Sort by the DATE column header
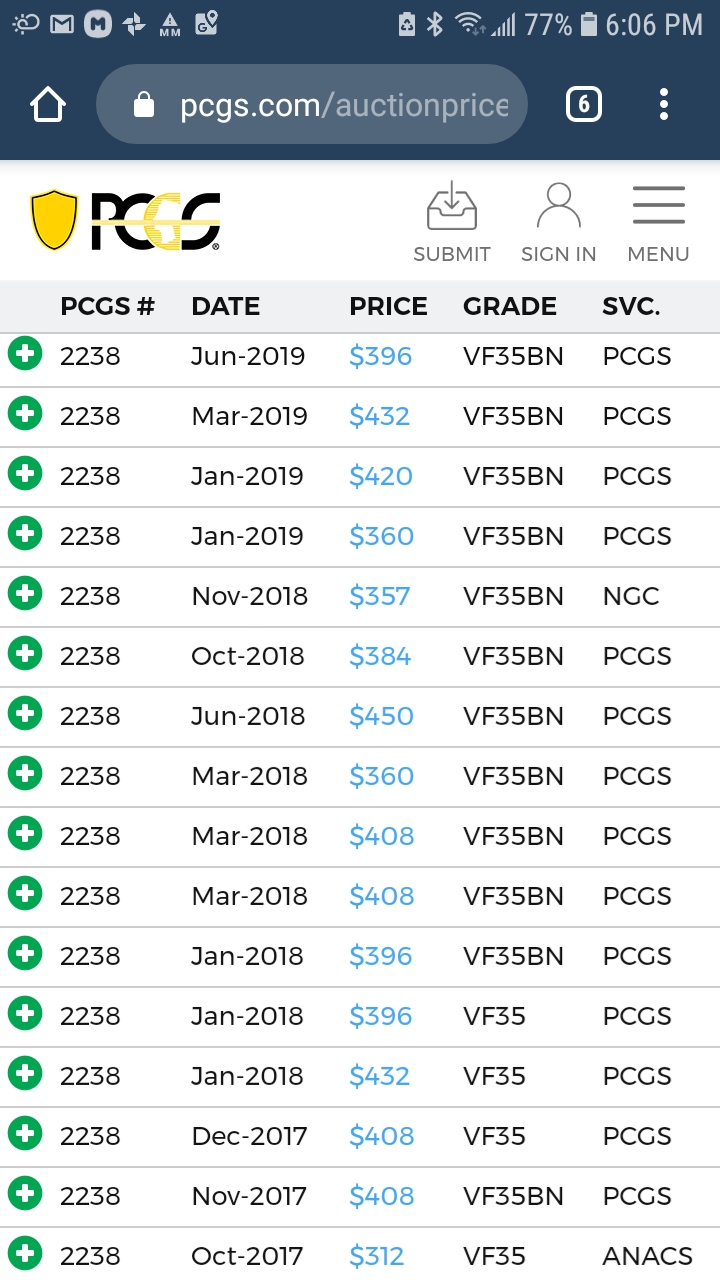720x1280 pixels. tap(226, 306)
